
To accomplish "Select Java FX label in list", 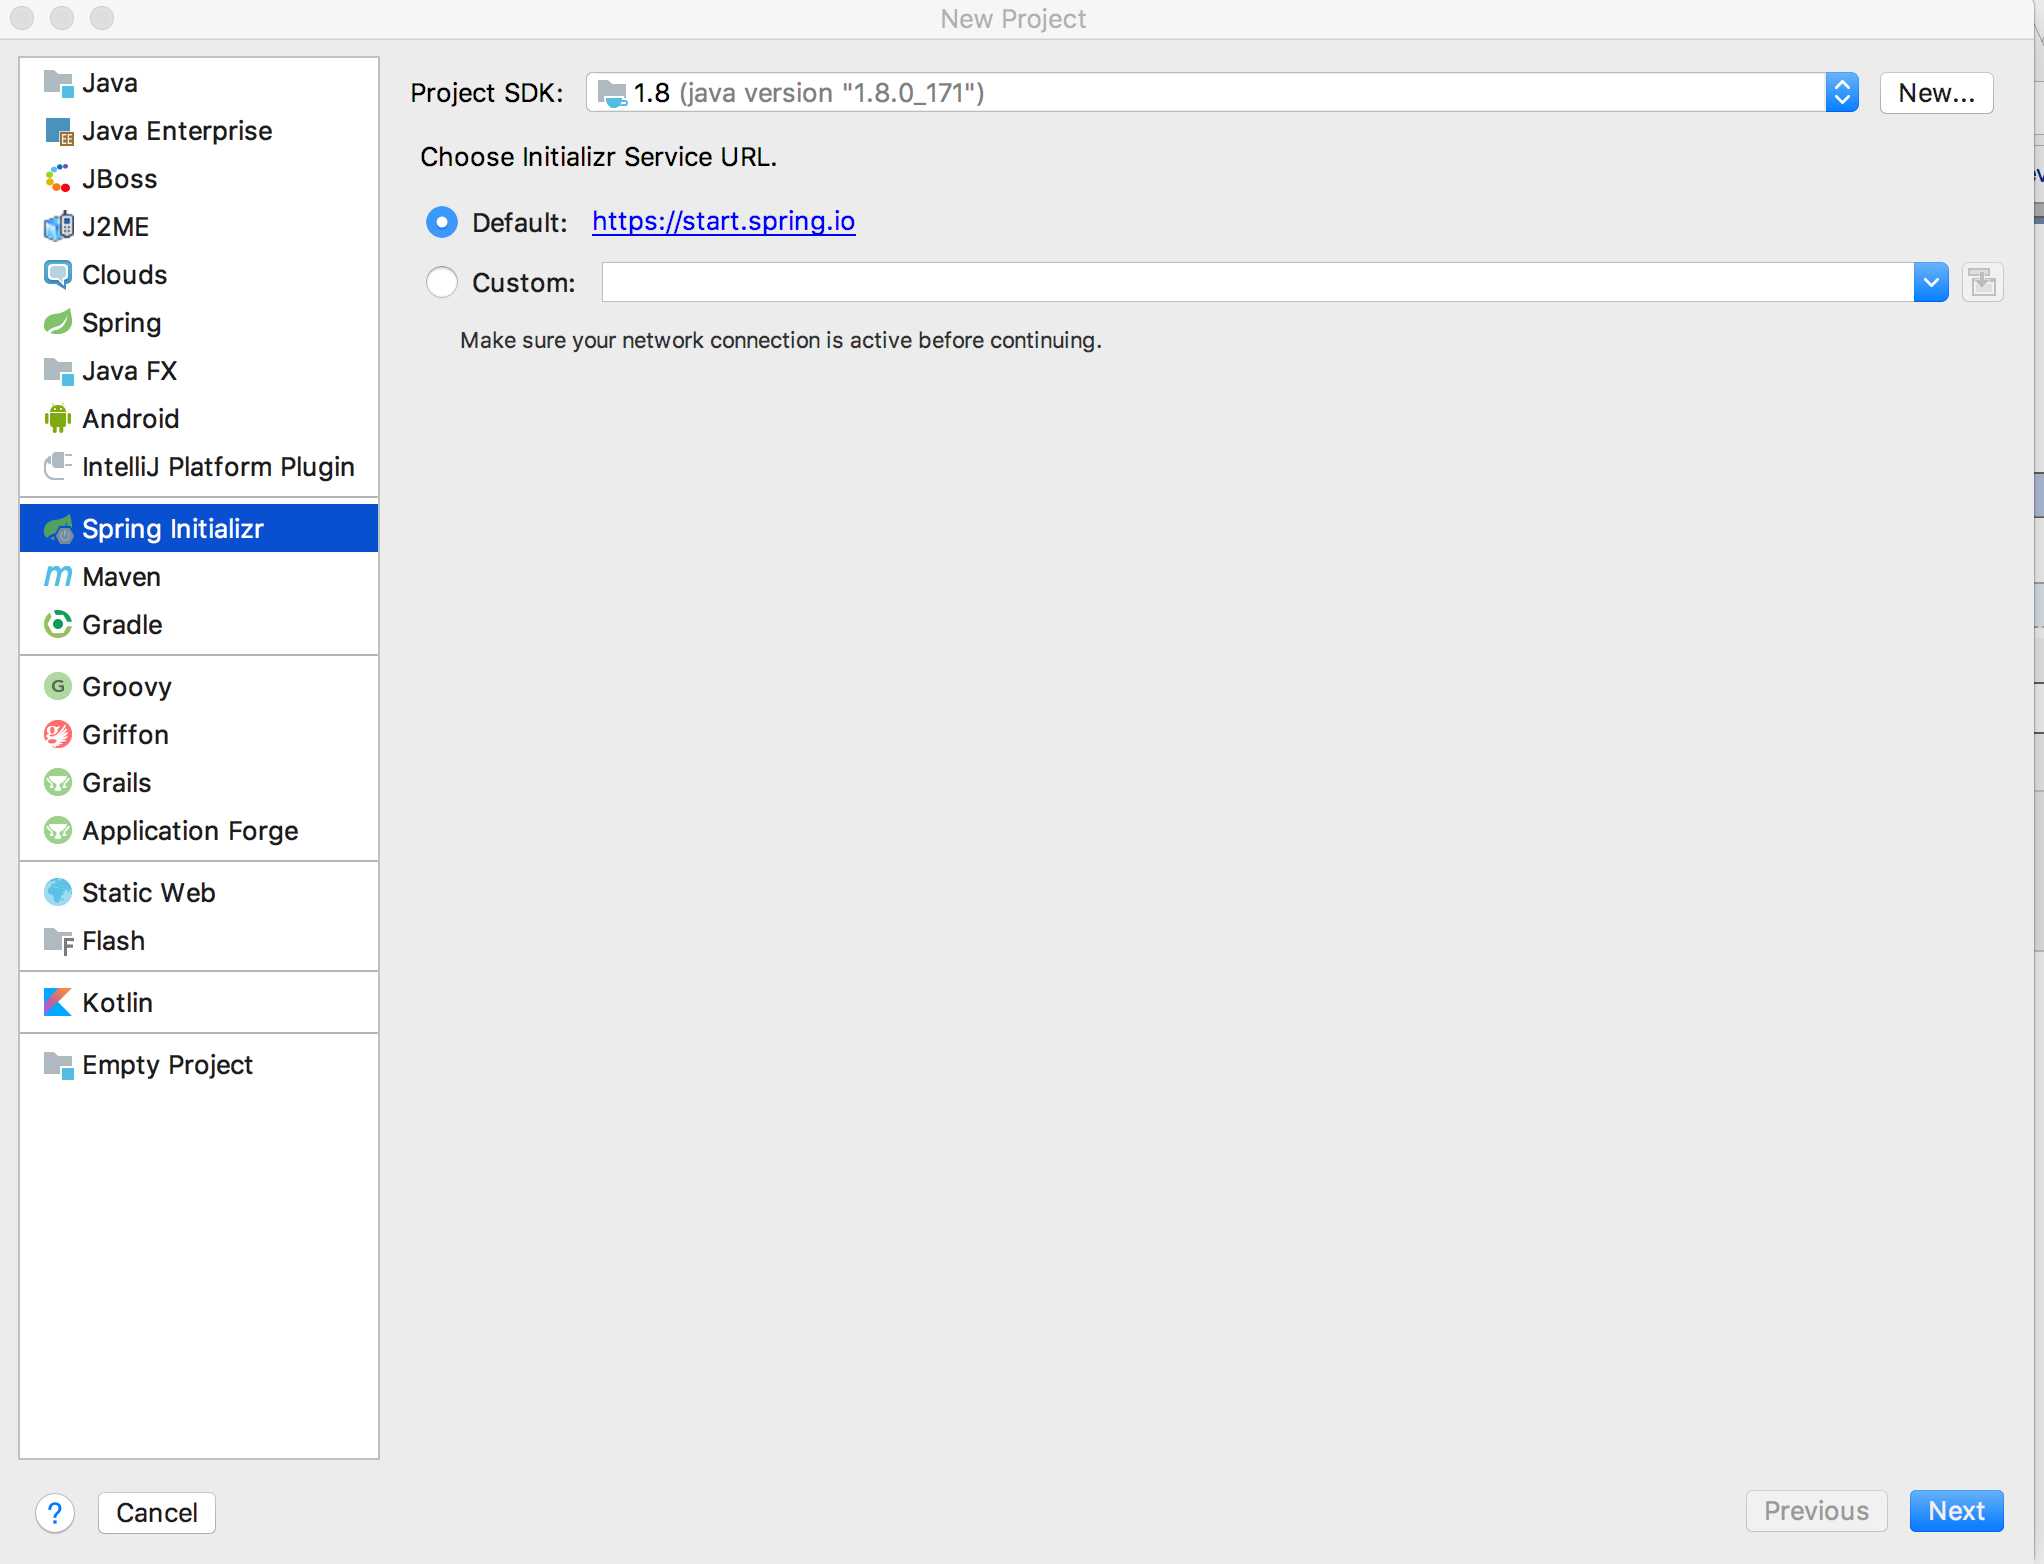I will [130, 371].
